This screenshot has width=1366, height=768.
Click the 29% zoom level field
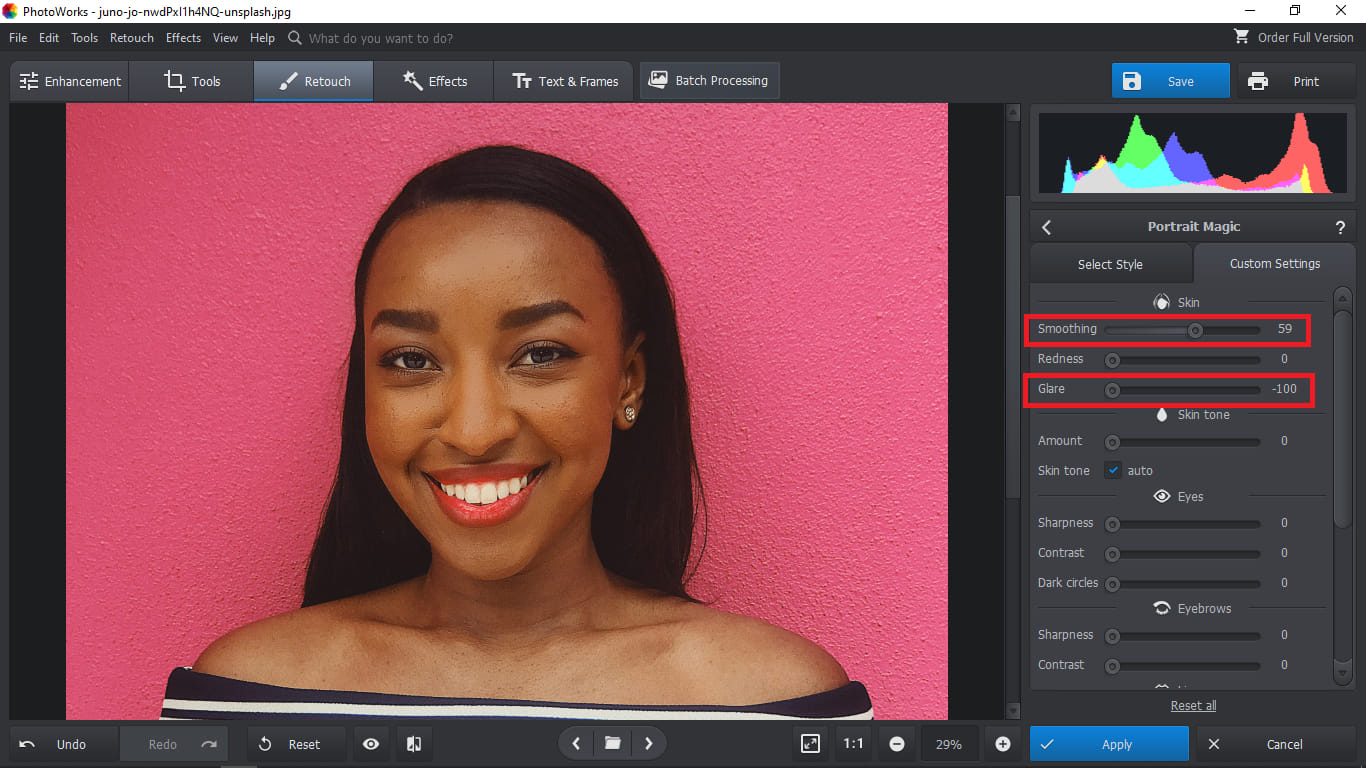[x=949, y=744]
